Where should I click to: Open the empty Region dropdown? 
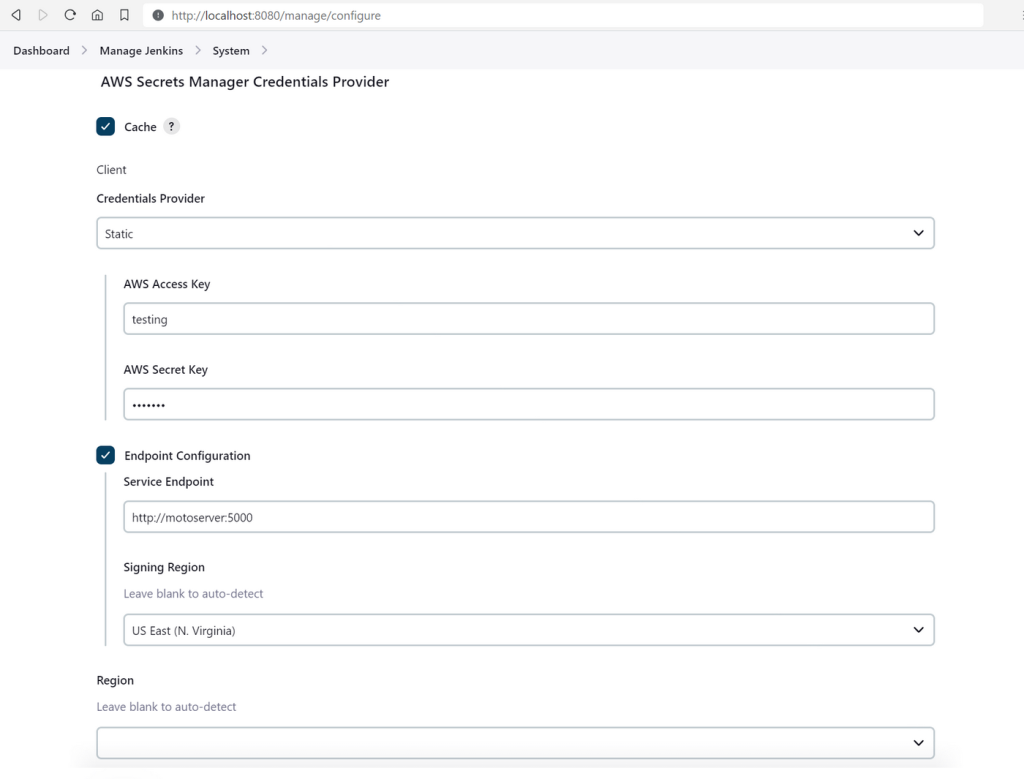515,743
